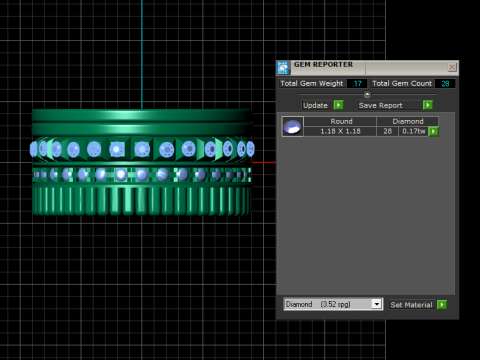Click the Gem Reporter logo icon
This screenshot has height=360, width=480.
(283, 68)
